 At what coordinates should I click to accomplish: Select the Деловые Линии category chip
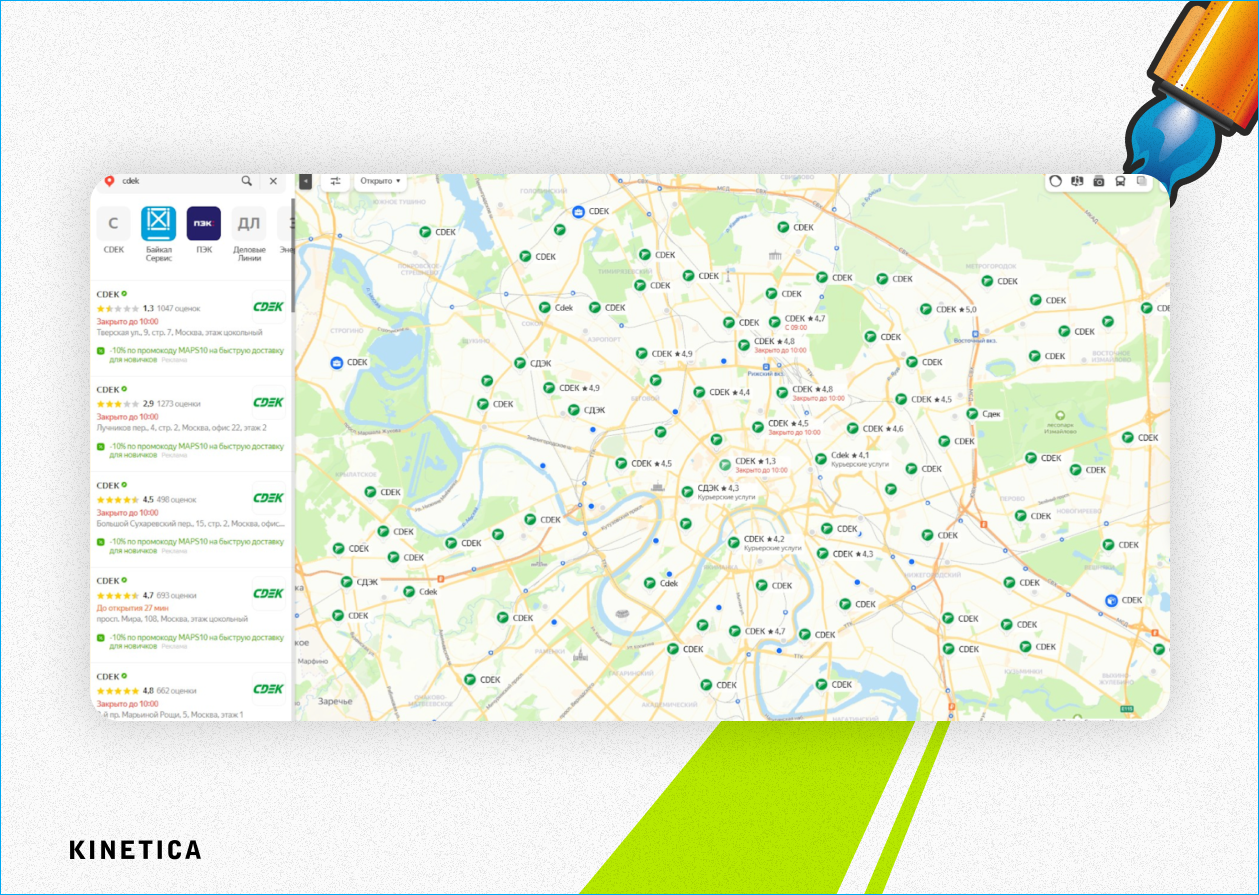(x=249, y=234)
